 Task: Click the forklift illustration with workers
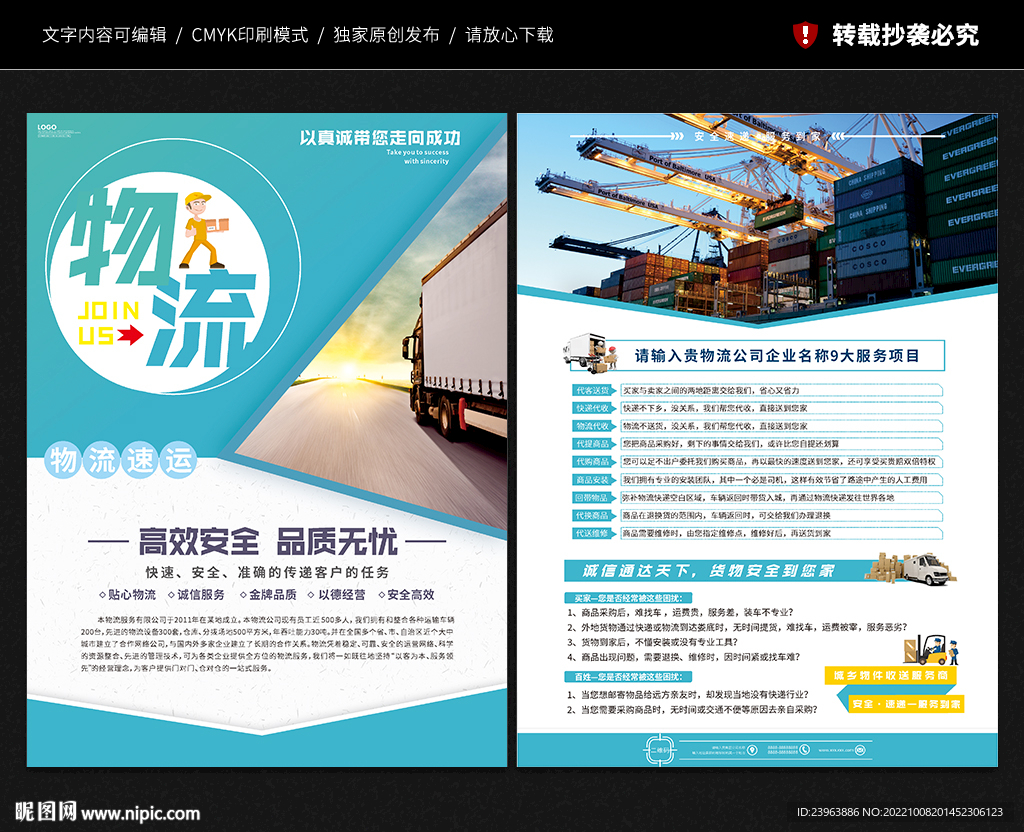(x=931, y=649)
